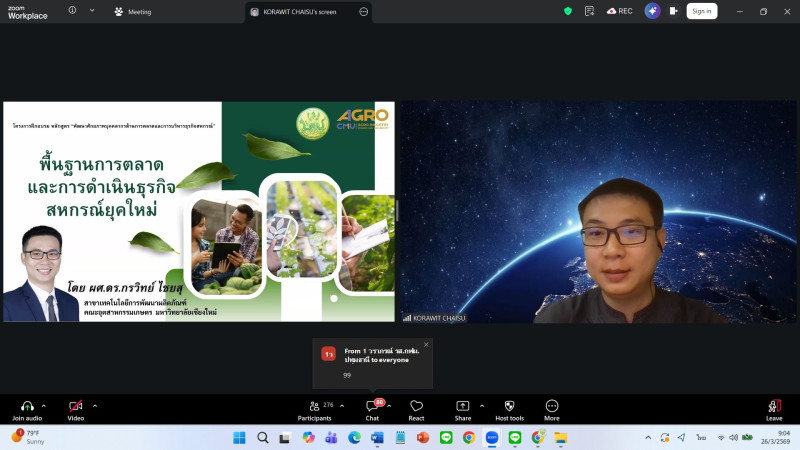Click the Windows Start button in taskbar
This screenshot has height=450, width=800.
point(239,437)
